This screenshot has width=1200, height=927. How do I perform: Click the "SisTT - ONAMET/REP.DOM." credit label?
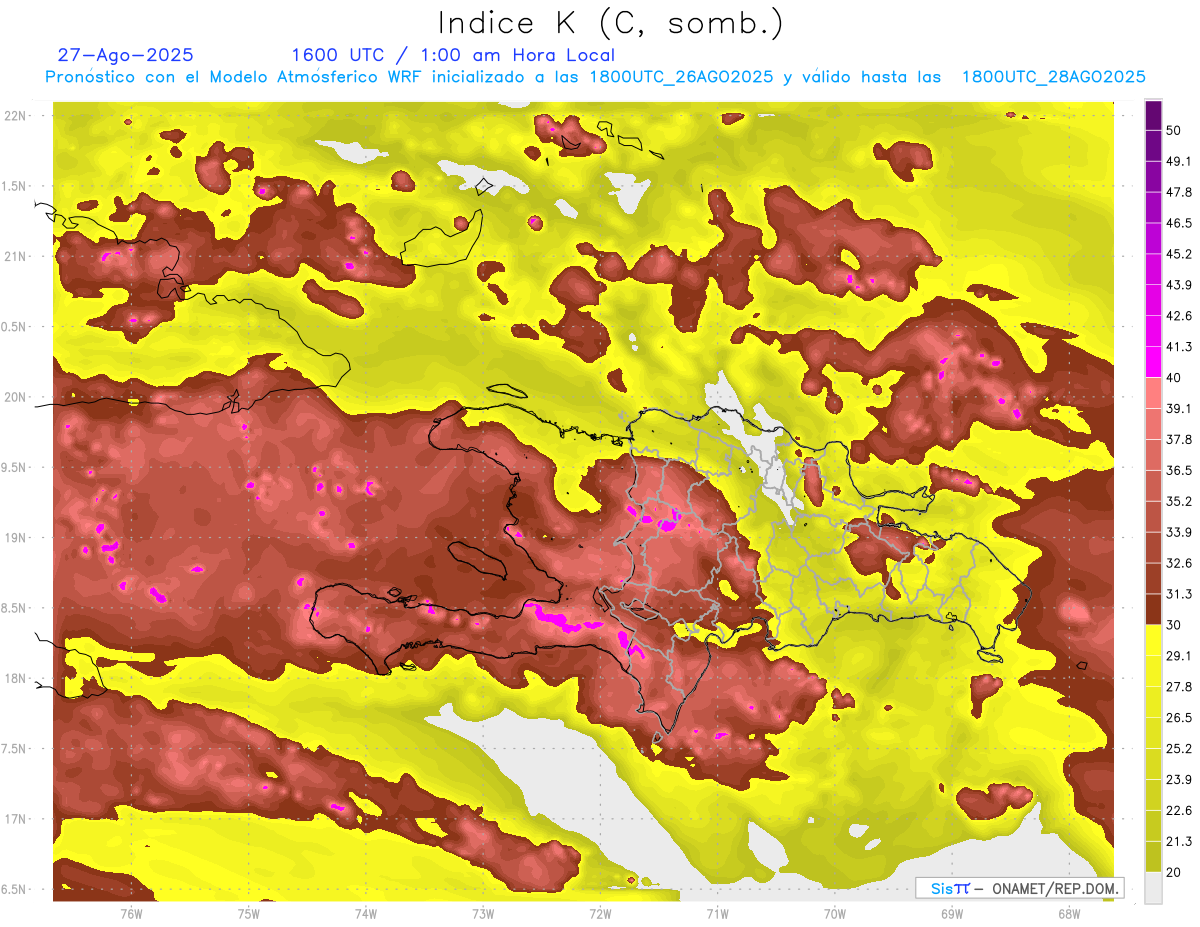click(1019, 888)
